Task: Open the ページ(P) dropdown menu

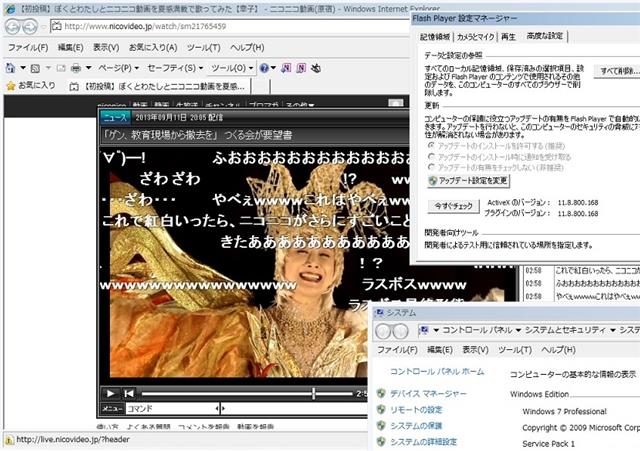Action: pyautogui.click(x=118, y=68)
